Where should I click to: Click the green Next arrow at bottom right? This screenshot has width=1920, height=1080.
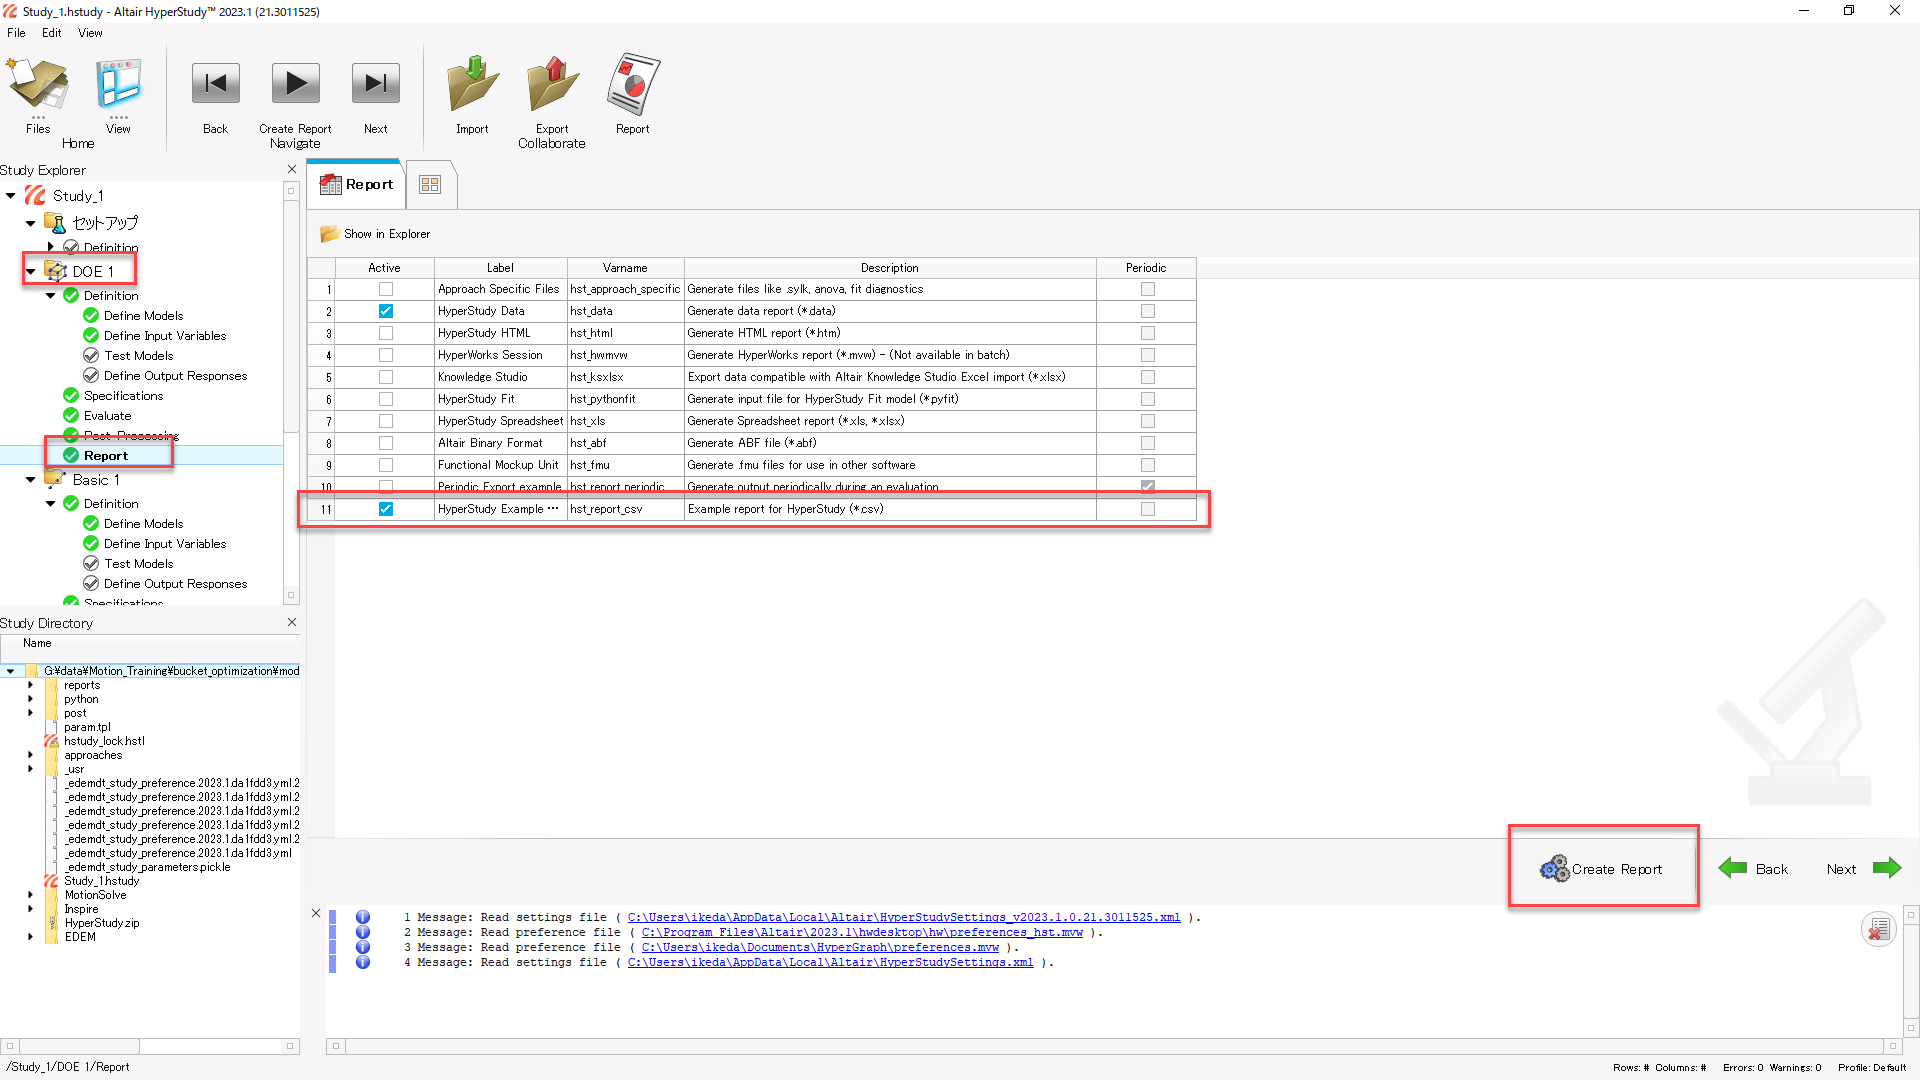pos(1886,868)
